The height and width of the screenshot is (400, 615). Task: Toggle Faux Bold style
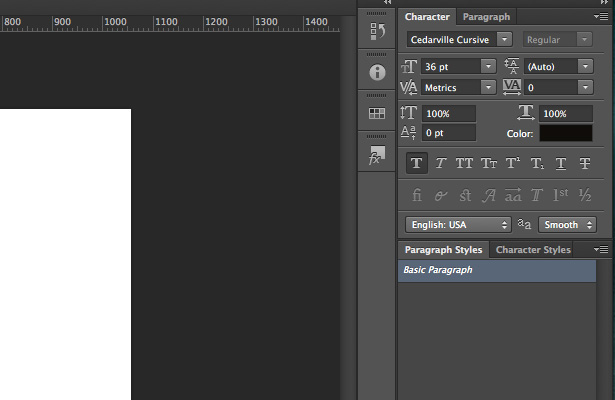(x=416, y=163)
